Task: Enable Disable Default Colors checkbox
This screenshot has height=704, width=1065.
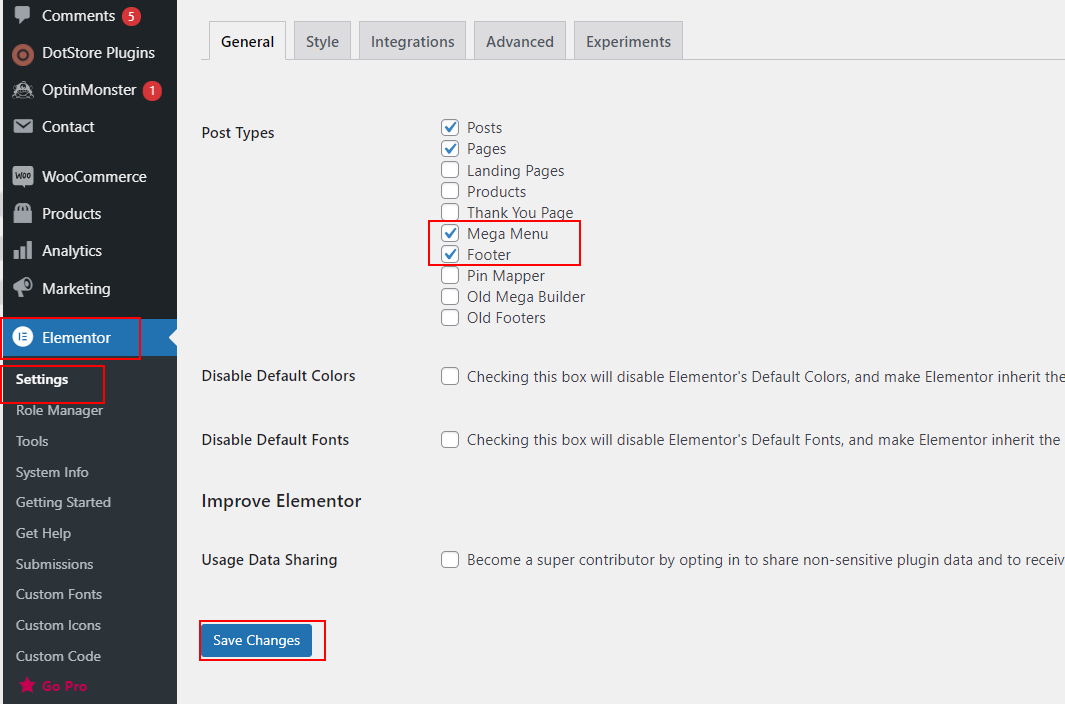Action: pos(450,376)
